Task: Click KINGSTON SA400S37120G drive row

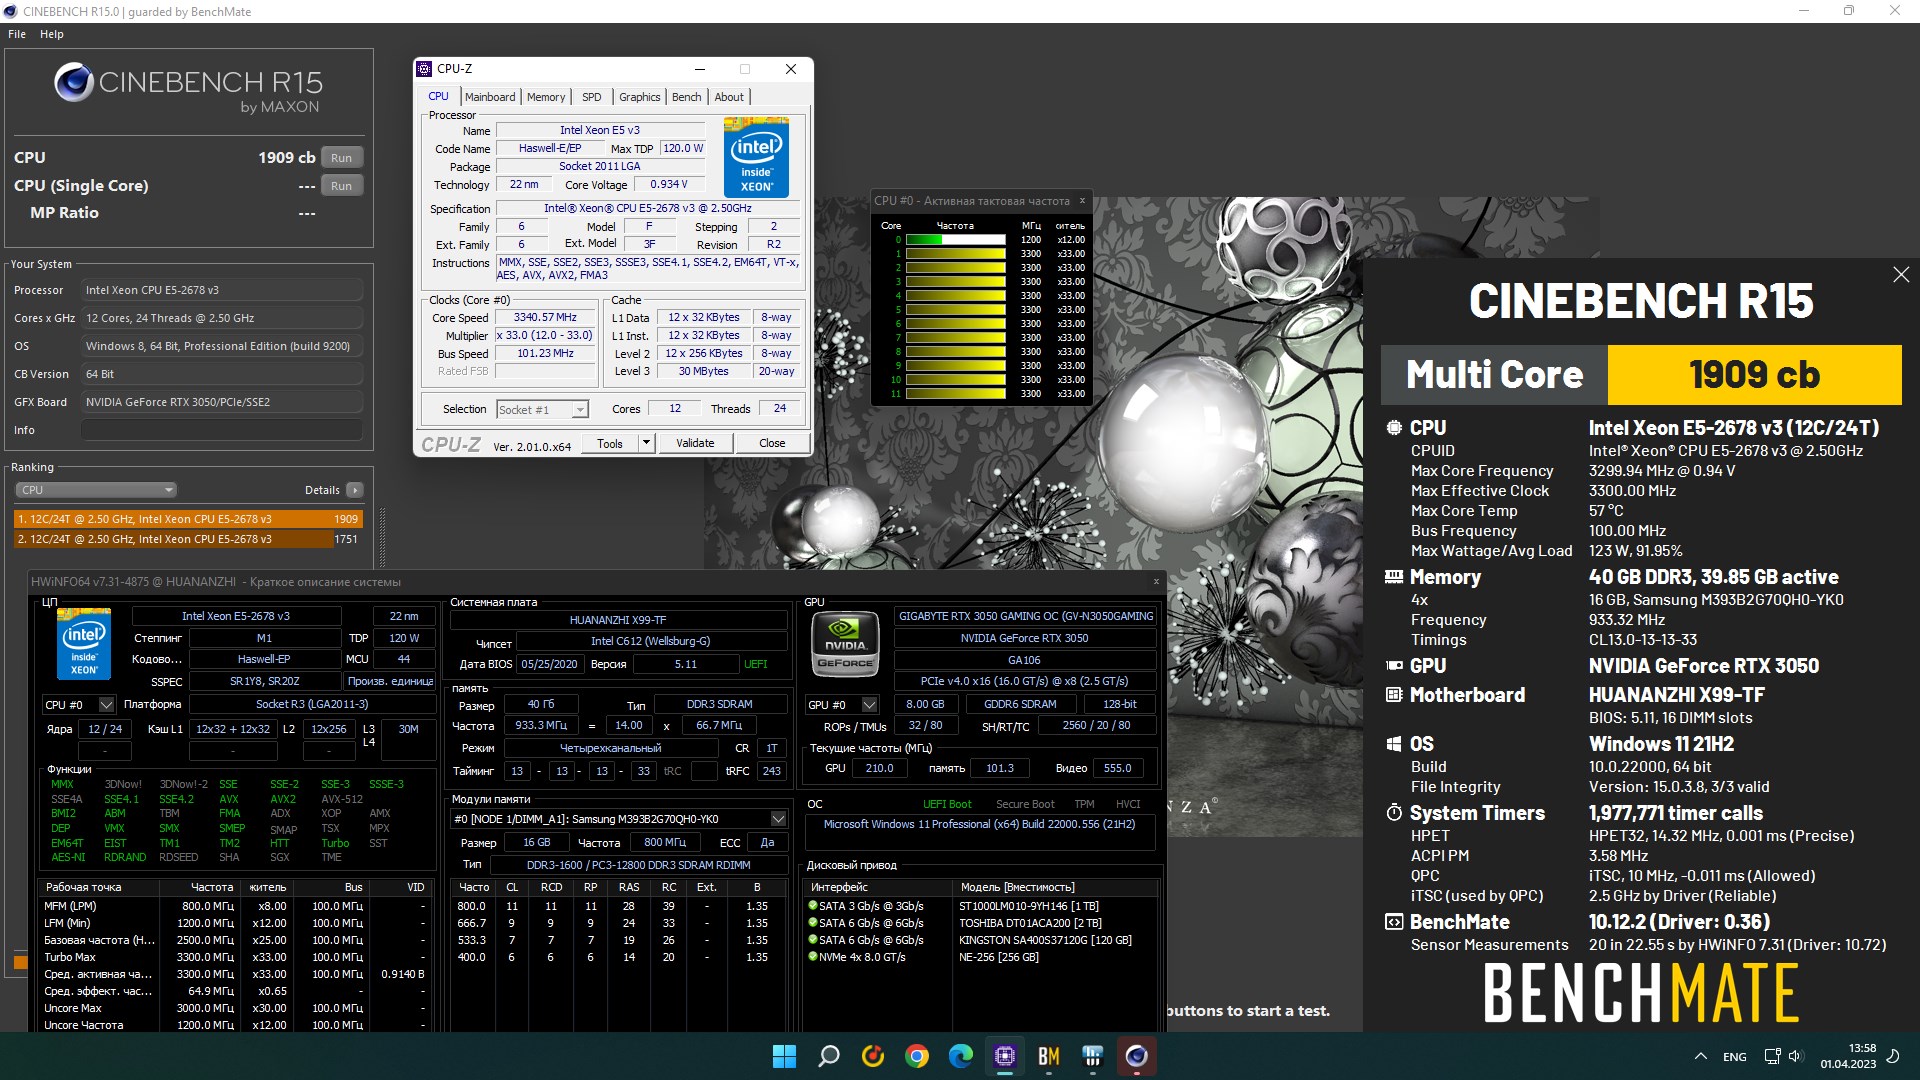Action: (979, 940)
